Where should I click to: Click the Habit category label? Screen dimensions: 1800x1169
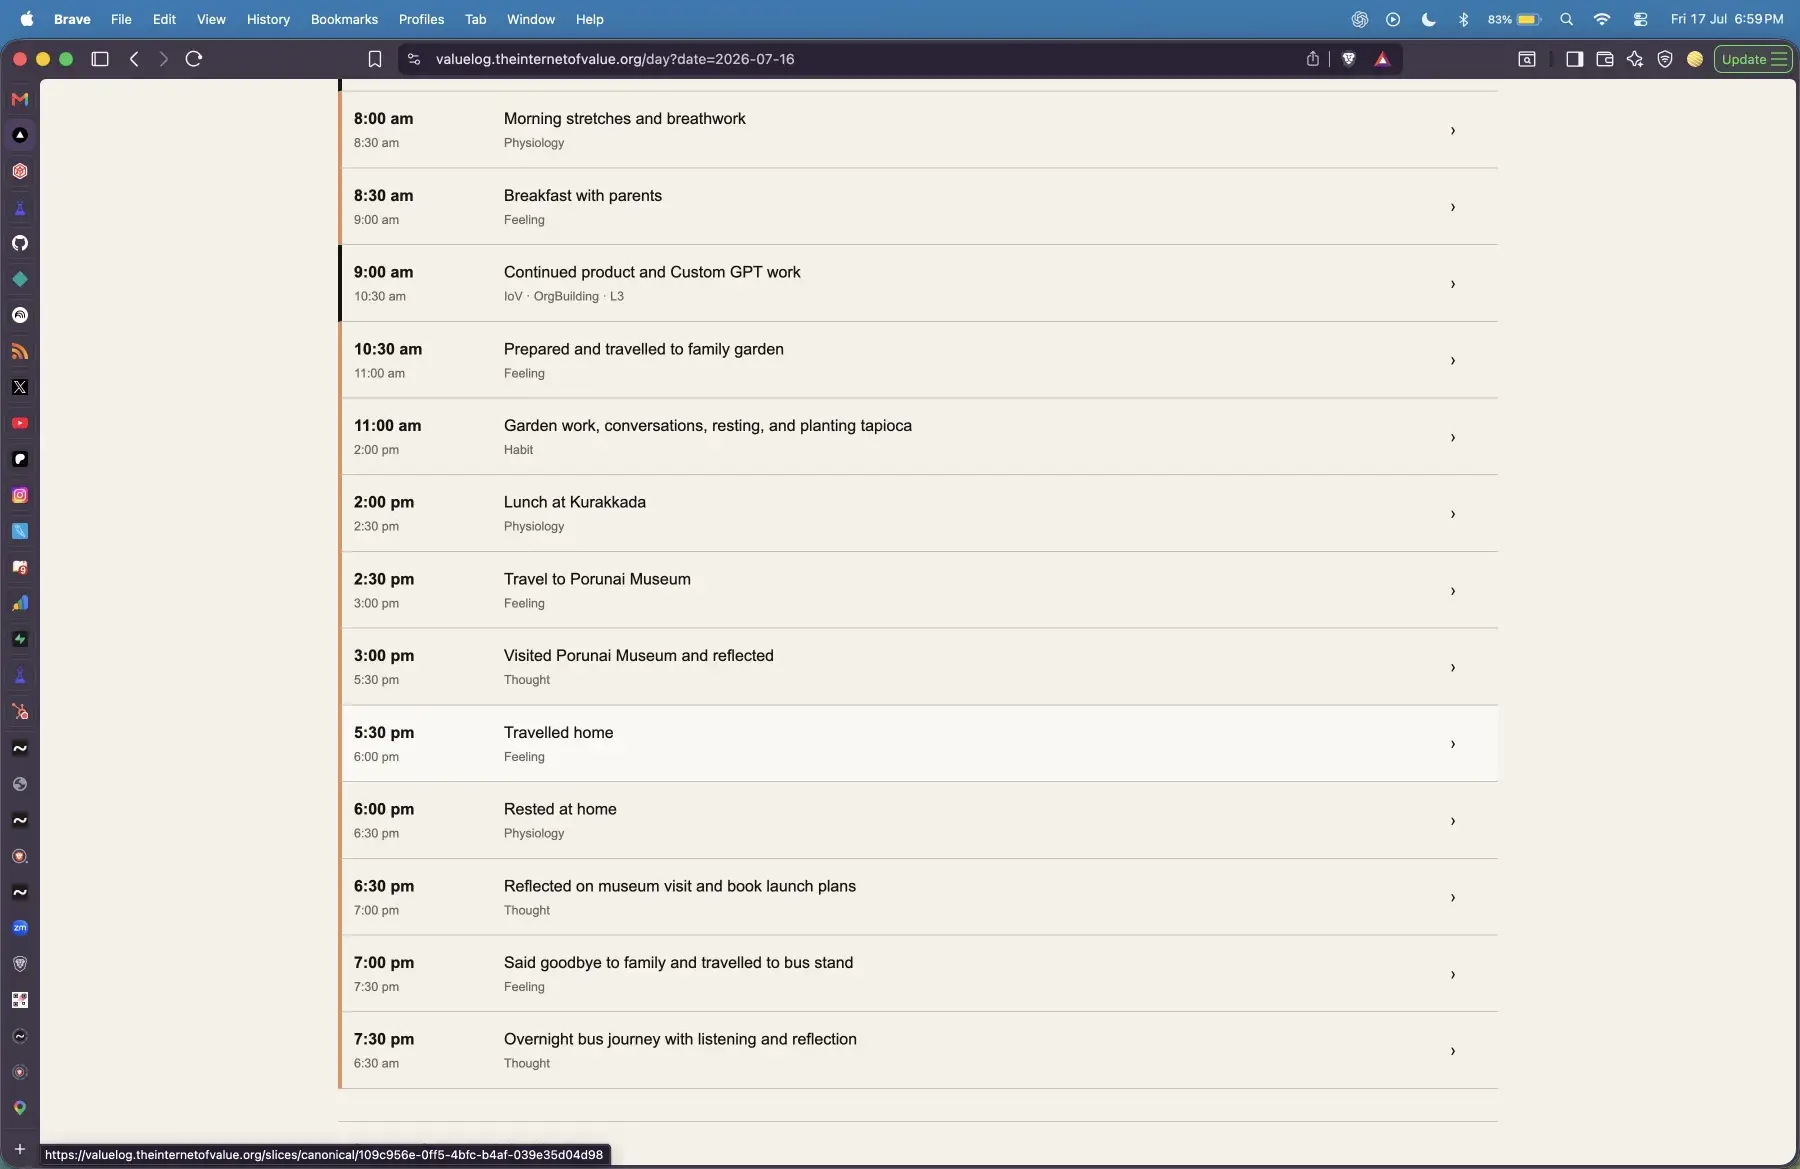point(518,450)
